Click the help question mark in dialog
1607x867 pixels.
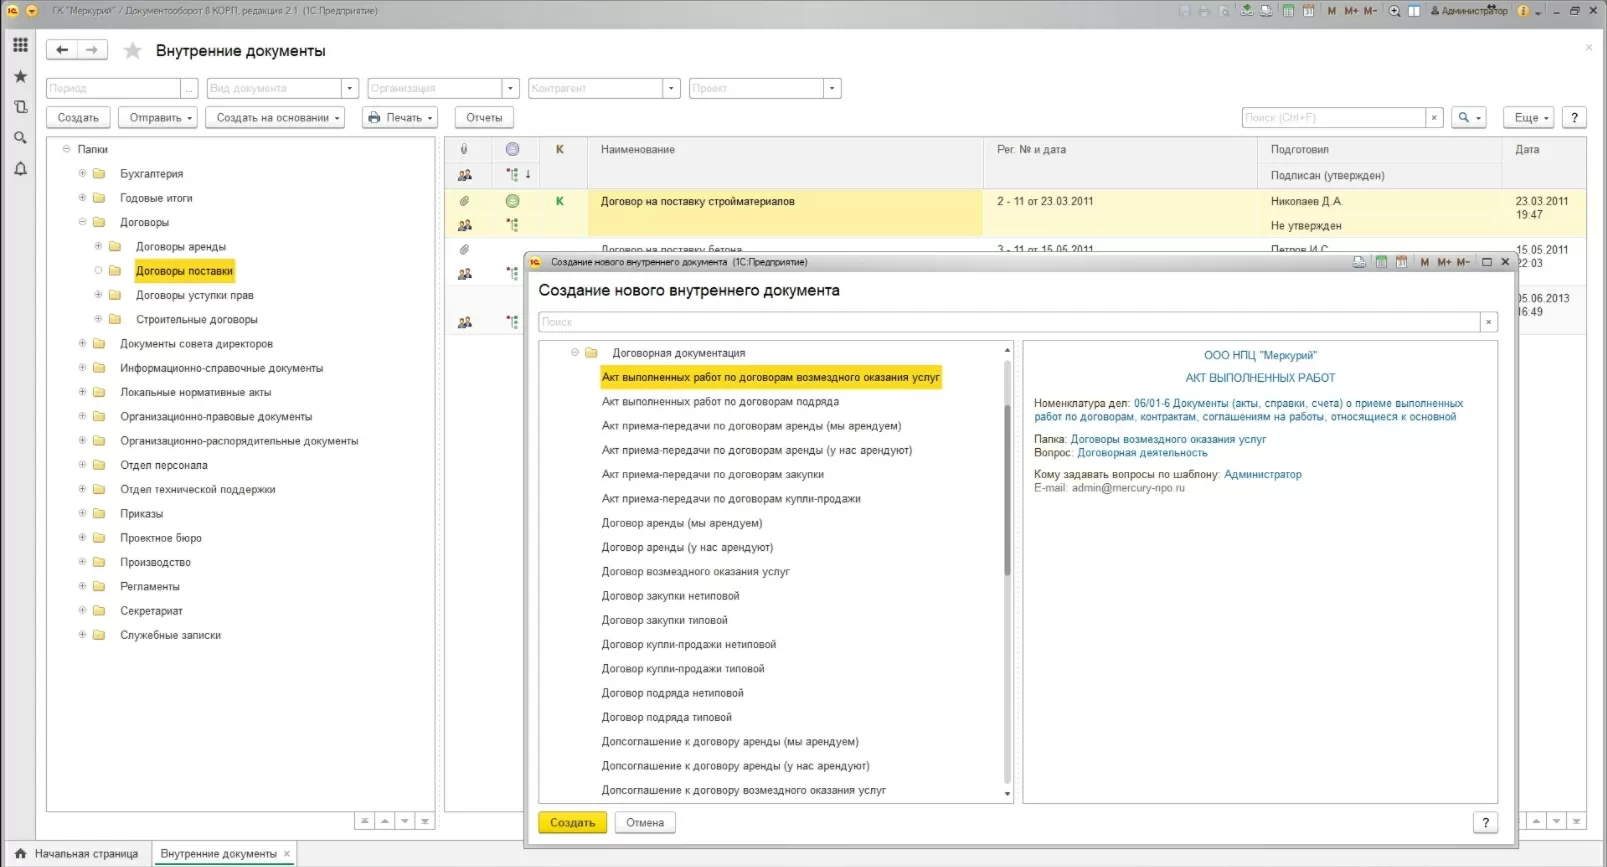[1485, 822]
